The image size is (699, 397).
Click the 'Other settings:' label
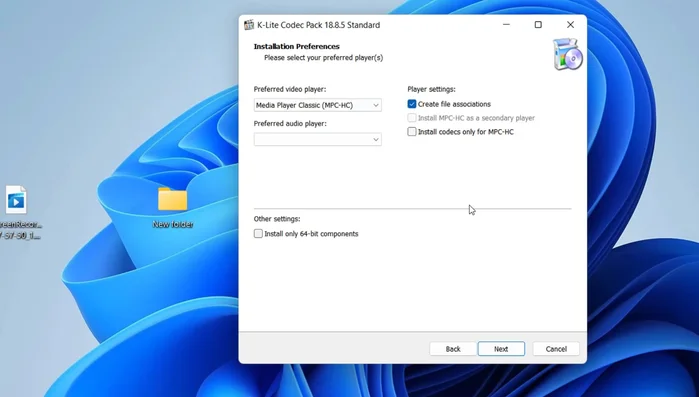tap(277, 219)
